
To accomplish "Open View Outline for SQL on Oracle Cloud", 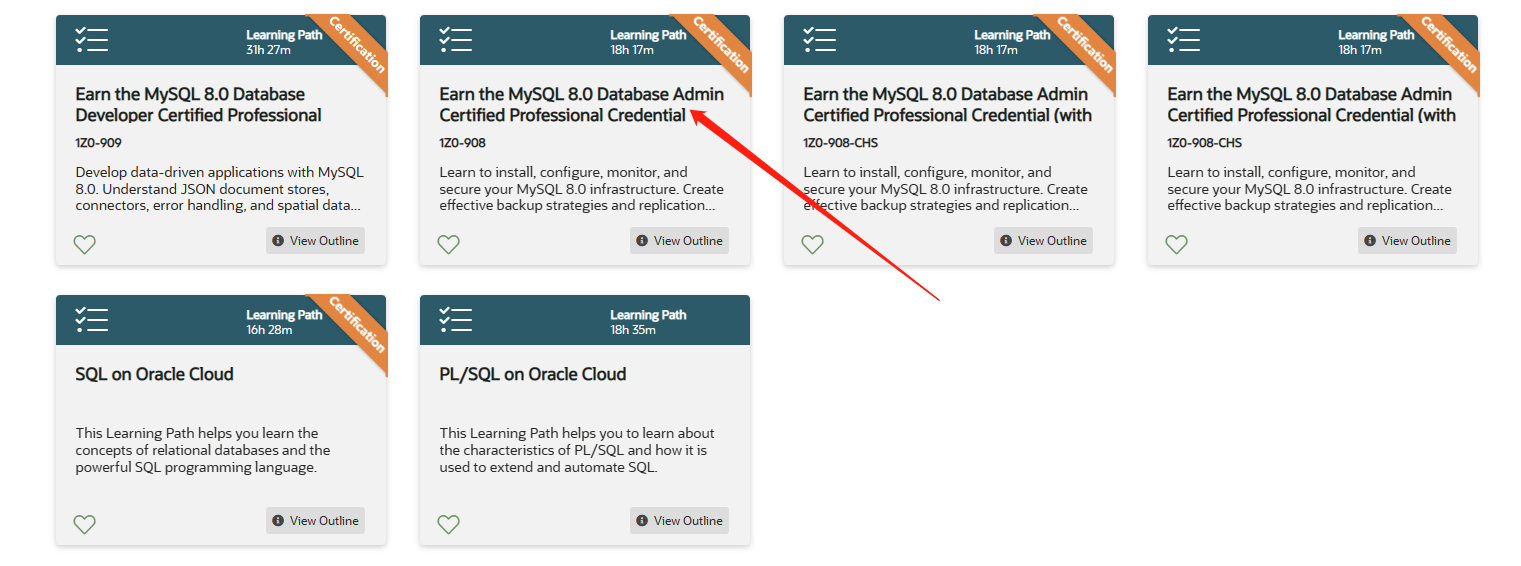I will pyautogui.click(x=315, y=521).
